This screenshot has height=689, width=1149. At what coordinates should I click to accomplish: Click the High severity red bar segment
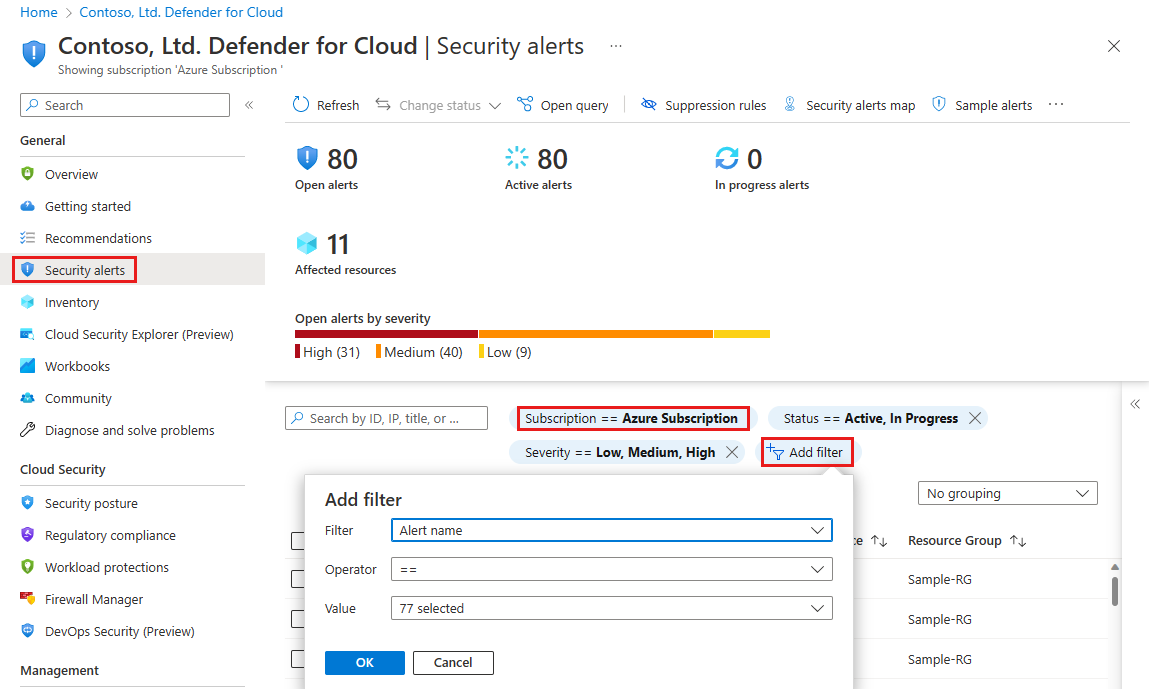(386, 334)
